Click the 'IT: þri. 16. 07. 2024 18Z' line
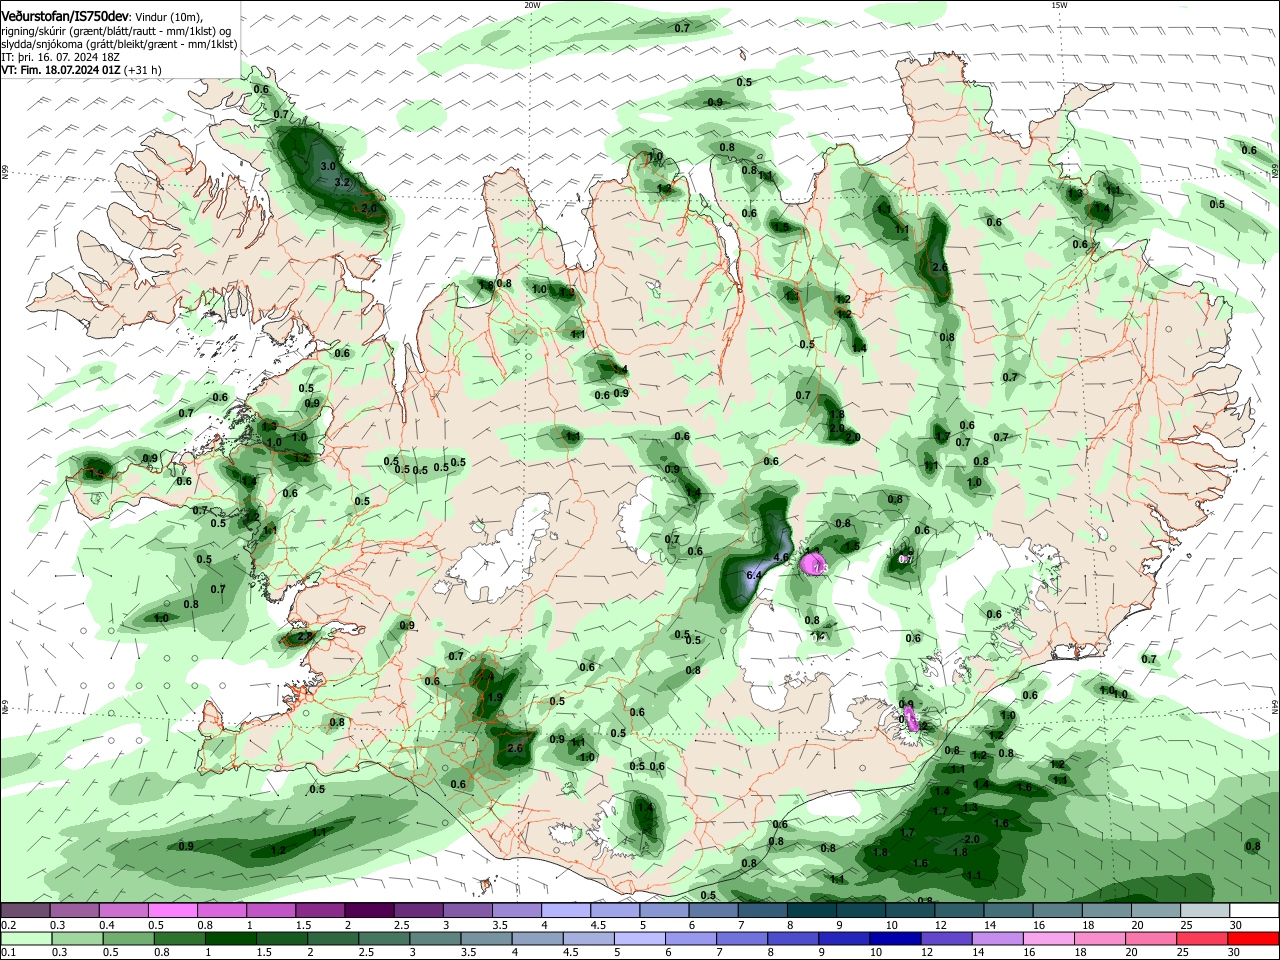 (58, 57)
